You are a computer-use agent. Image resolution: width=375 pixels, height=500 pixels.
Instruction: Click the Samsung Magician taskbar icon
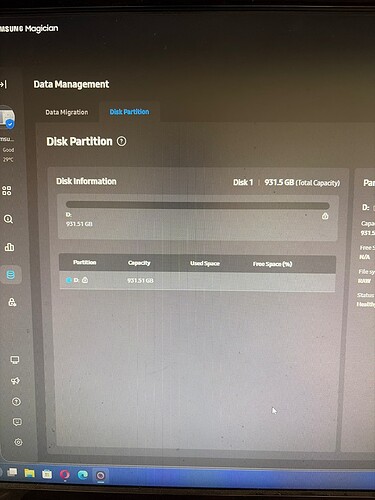pos(100,475)
